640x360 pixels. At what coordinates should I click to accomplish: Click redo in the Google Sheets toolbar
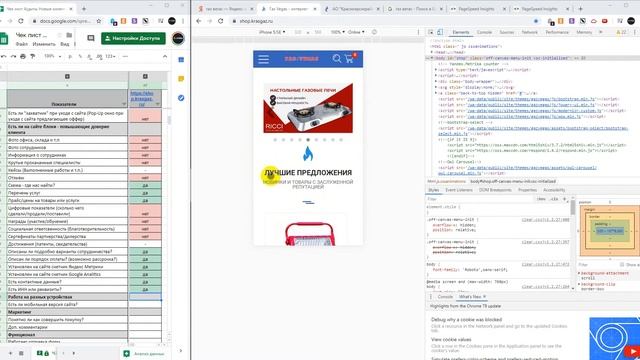(x=13, y=56)
